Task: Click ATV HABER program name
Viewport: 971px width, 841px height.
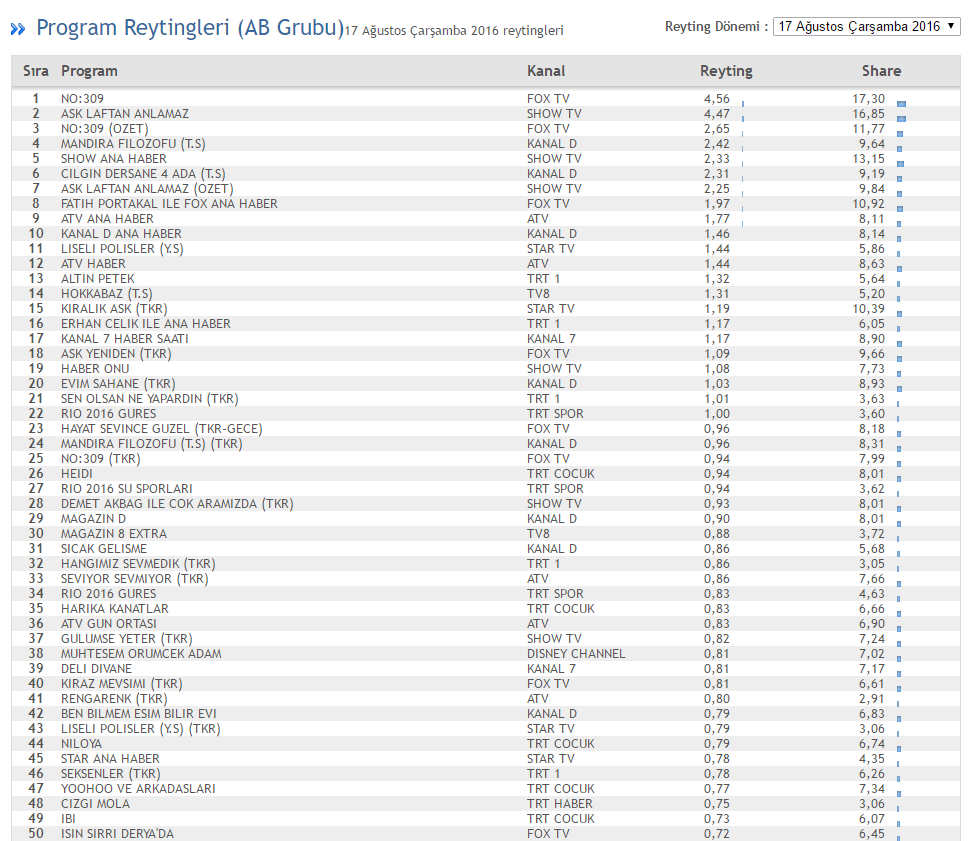Action: pos(93,264)
